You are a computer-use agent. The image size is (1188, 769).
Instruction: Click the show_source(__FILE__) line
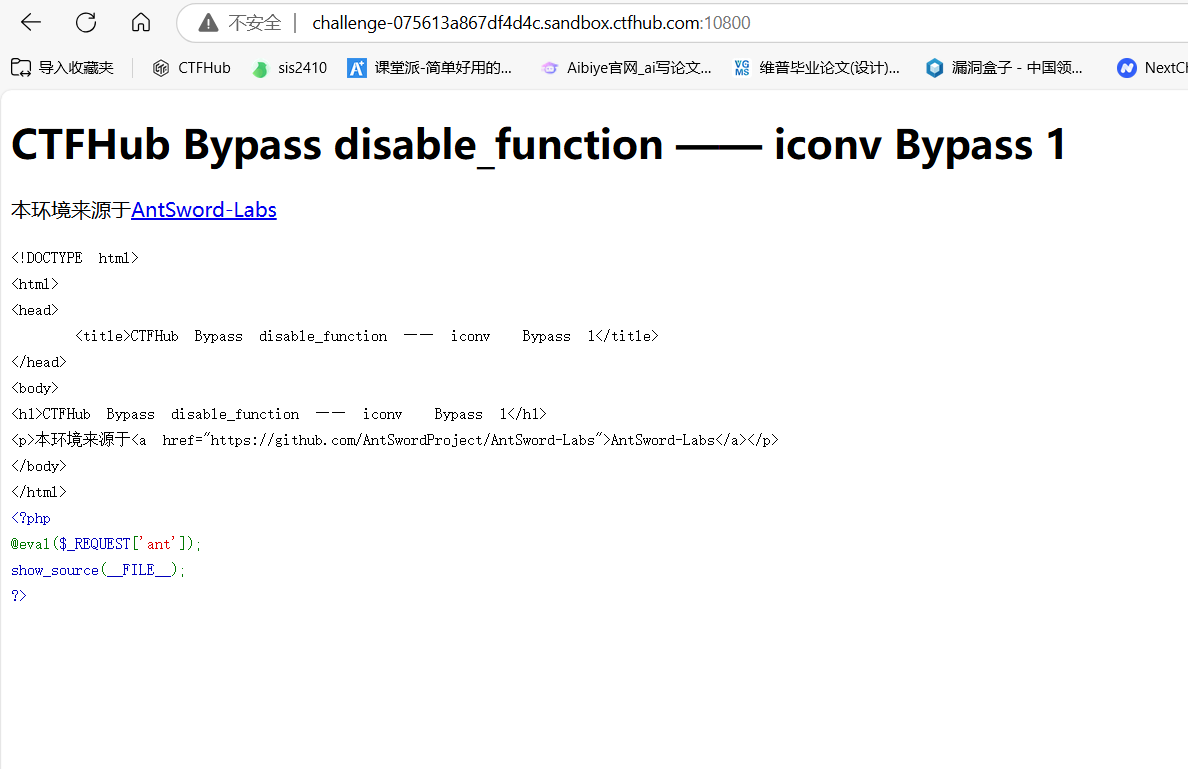[98, 570]
